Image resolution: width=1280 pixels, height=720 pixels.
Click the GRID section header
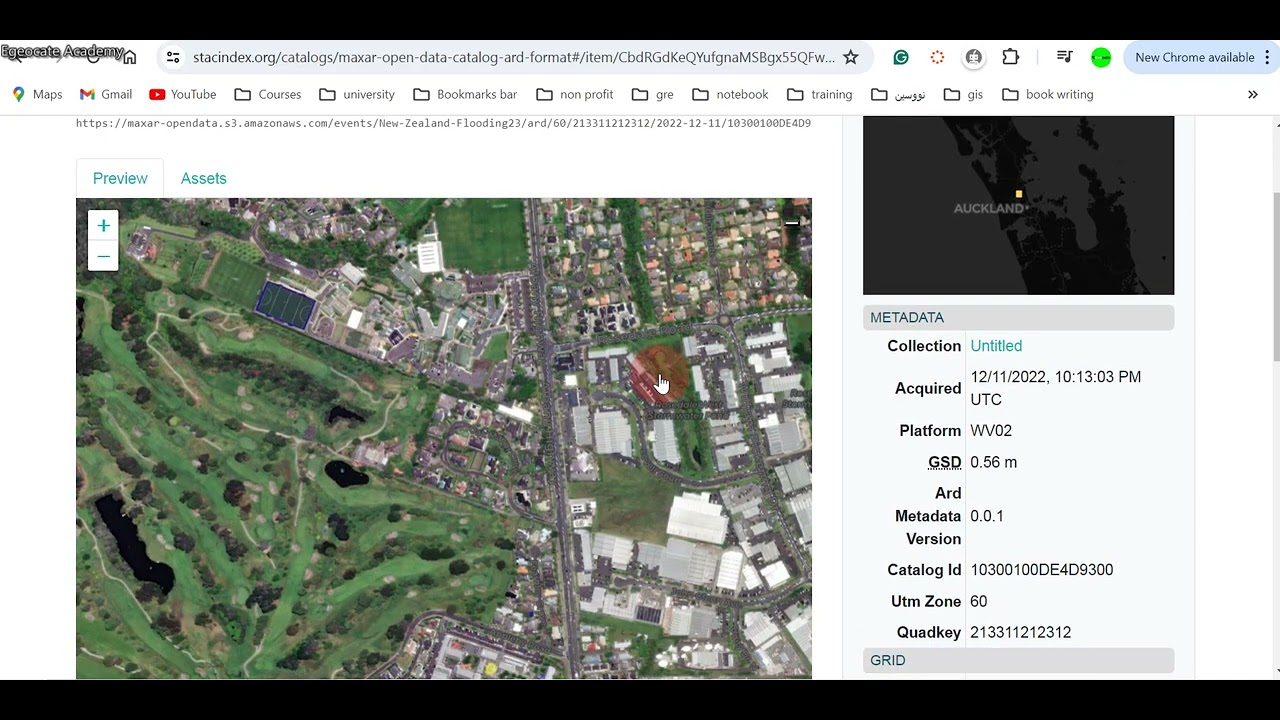(x=1018, y=661)
